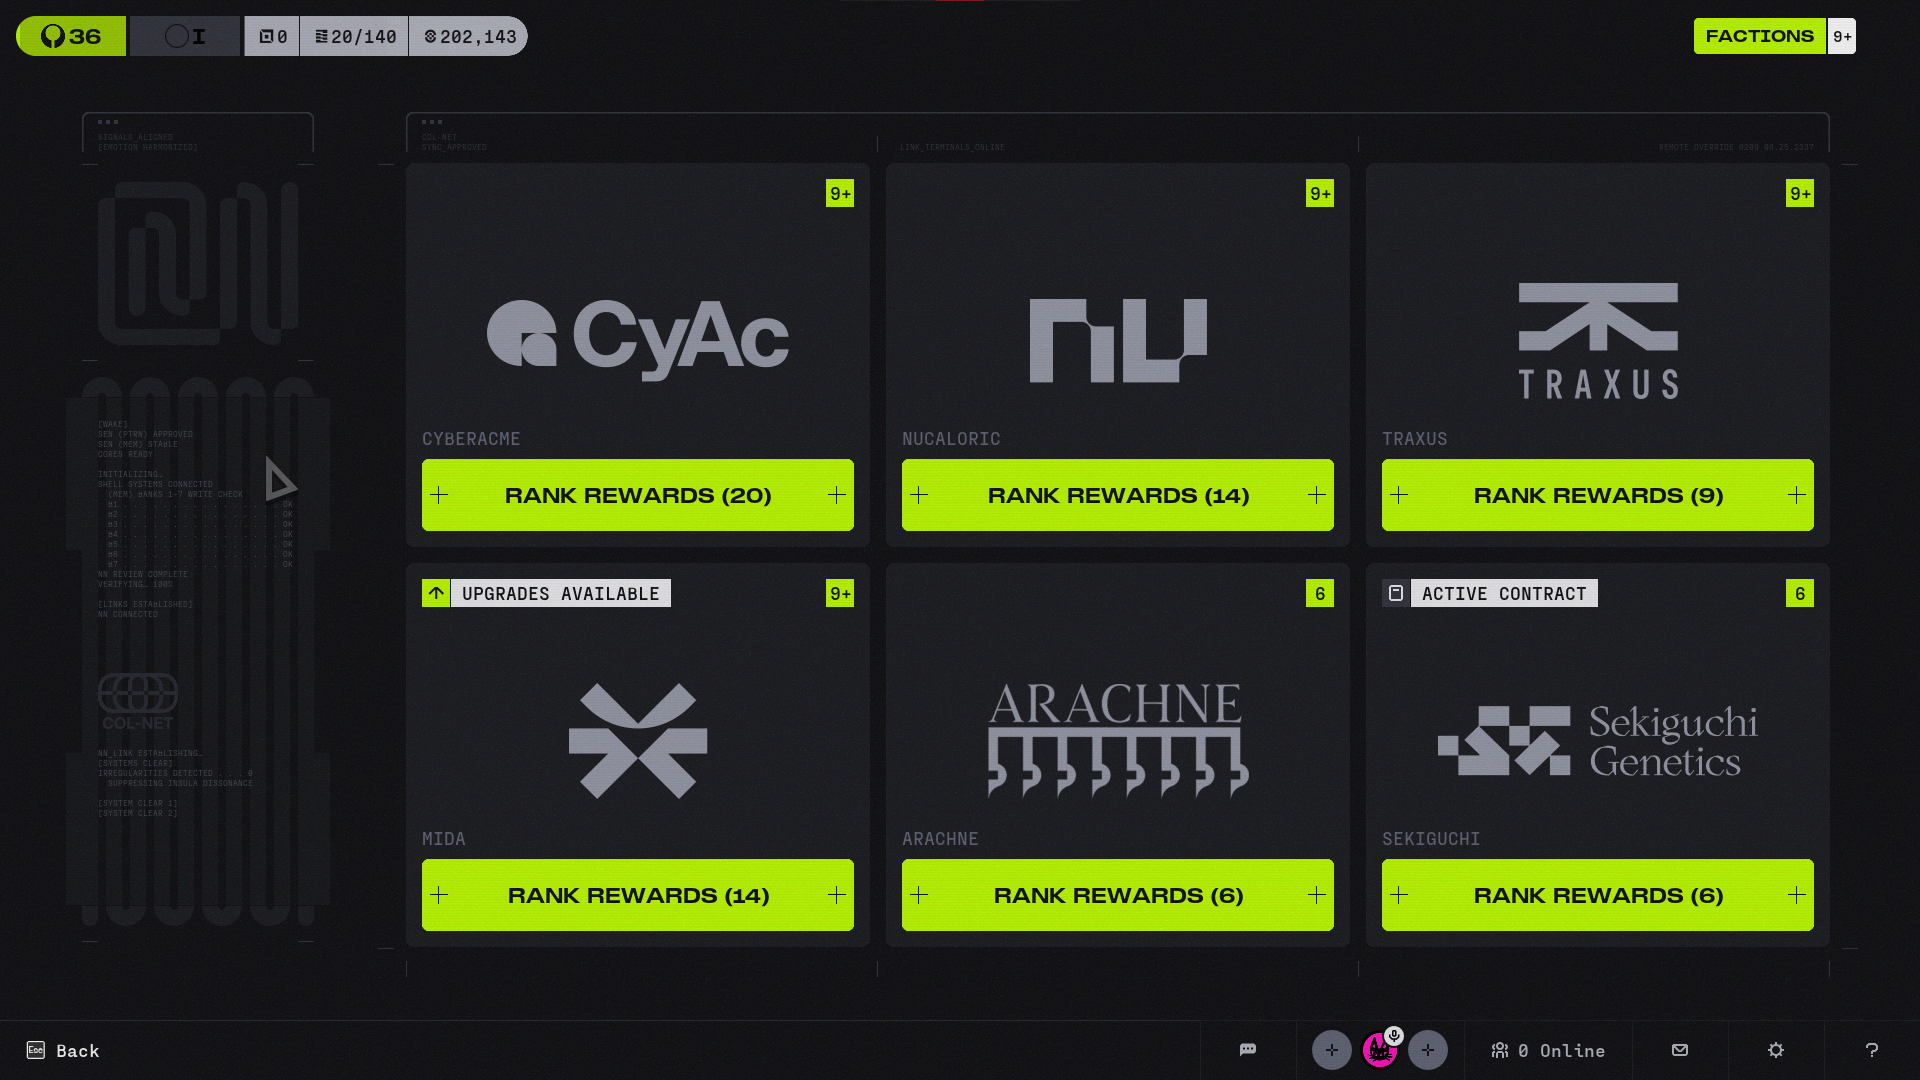
Task: Click the level 36 player badge
Action: point(71,36)
